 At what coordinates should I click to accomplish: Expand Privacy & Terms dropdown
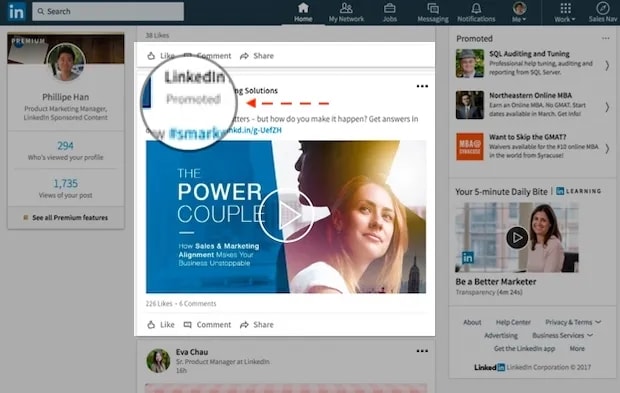tap(573, 322)
